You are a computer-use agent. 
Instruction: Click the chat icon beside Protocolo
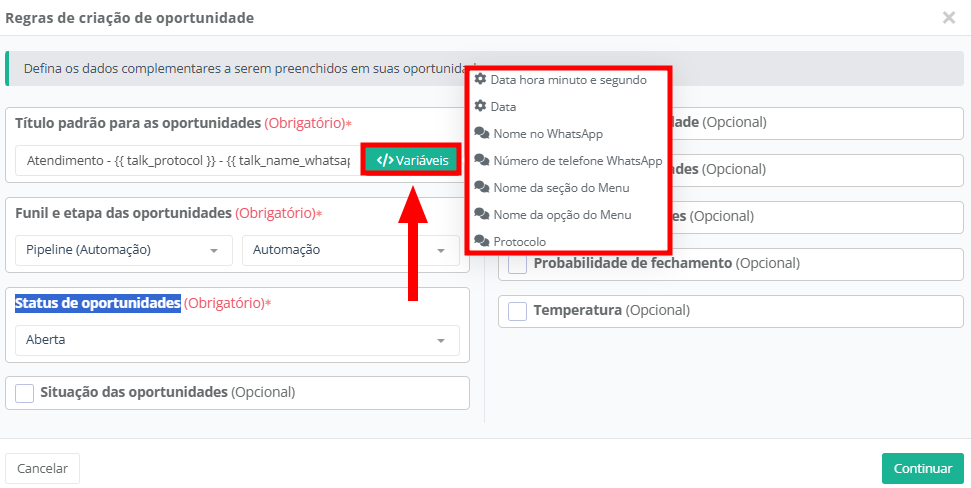click(x=481, y=241)
